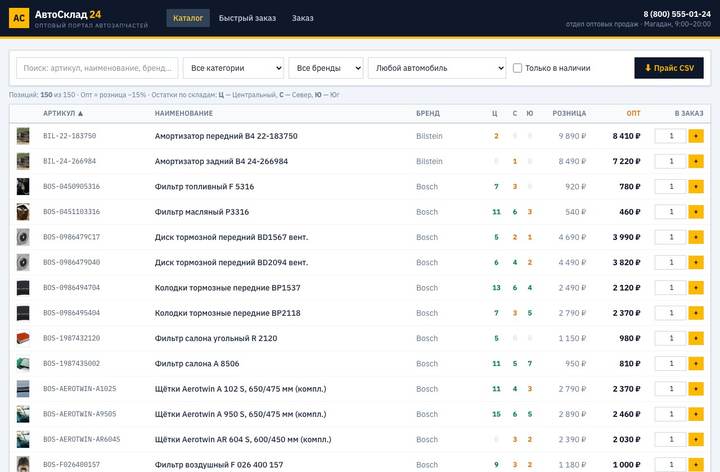Set quantity field for Амортизатор передний B4
The height and width of the screenshot is (472, 720).
coord(670,136)
